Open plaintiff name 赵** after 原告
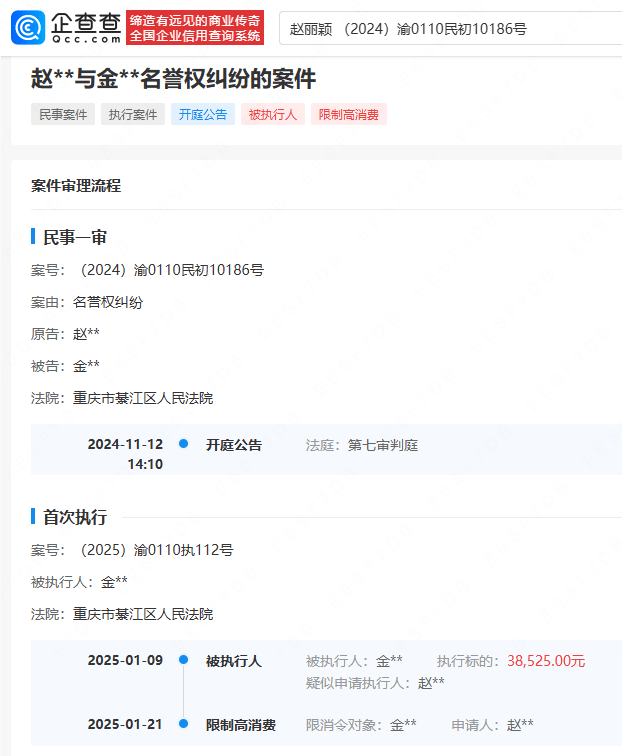This screenshot has height=756, width=622. click(x=86, y=334)
